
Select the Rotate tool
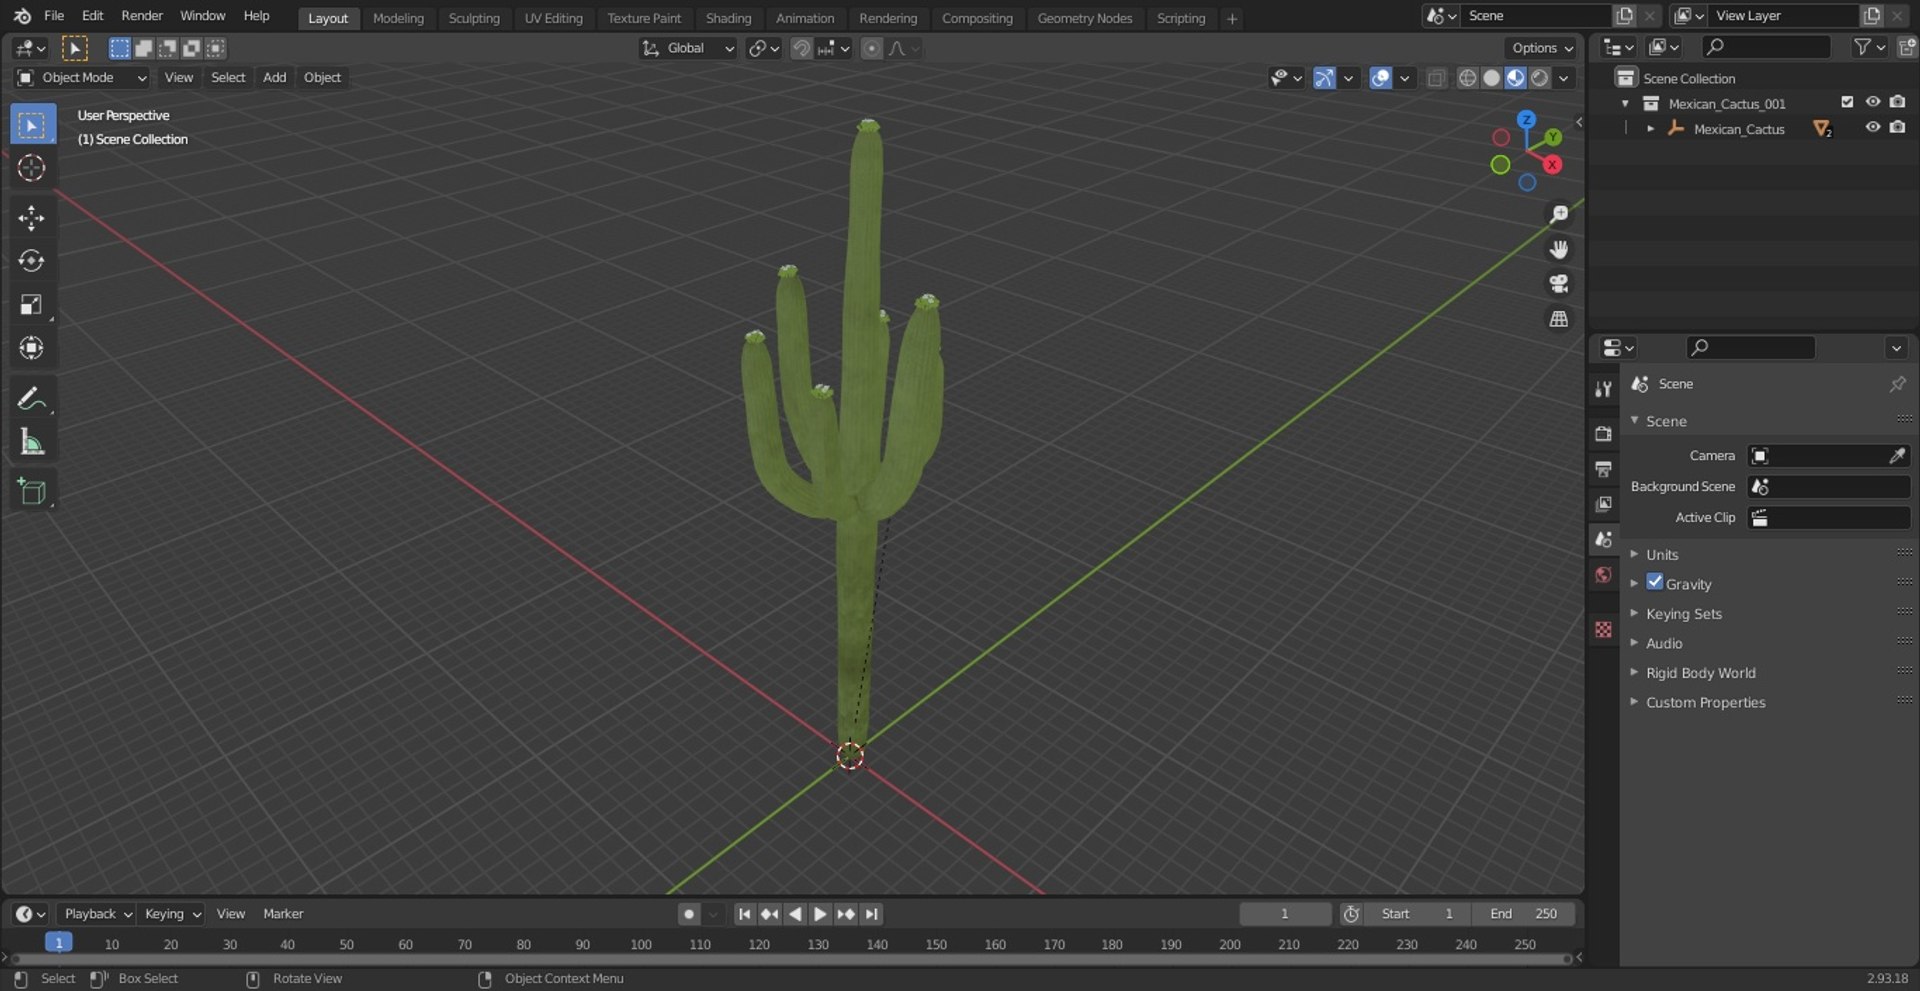pos(31,261)
